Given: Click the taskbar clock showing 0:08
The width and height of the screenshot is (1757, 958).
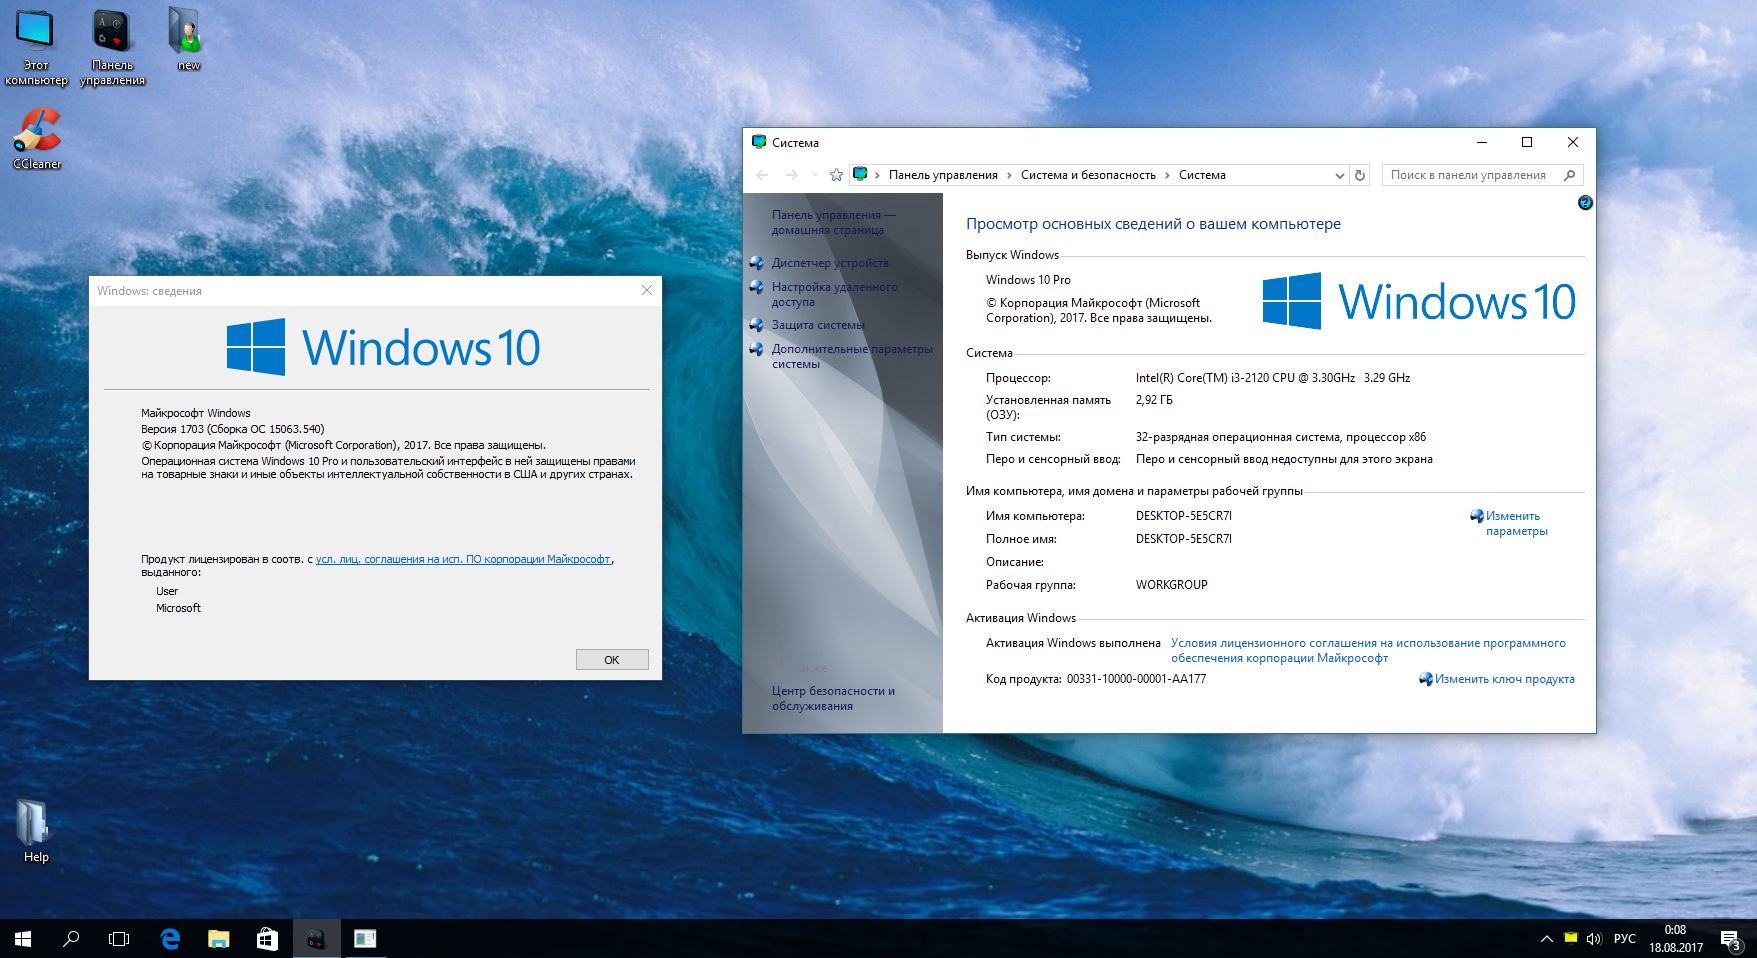Looking at the screenshot, I should [1676, 939].
